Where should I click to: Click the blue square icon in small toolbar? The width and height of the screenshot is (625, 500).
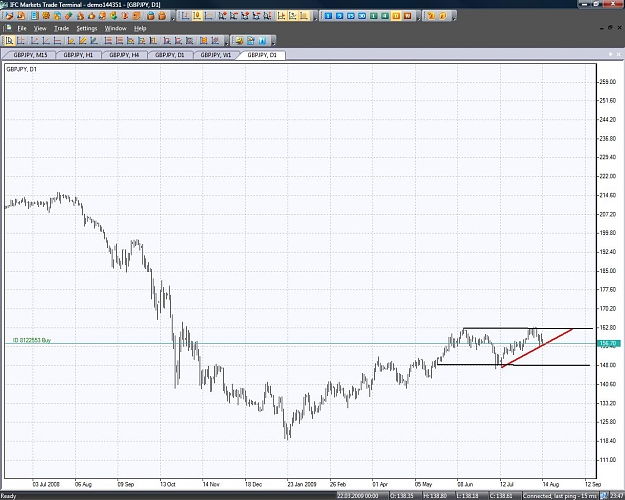(262, 40)
